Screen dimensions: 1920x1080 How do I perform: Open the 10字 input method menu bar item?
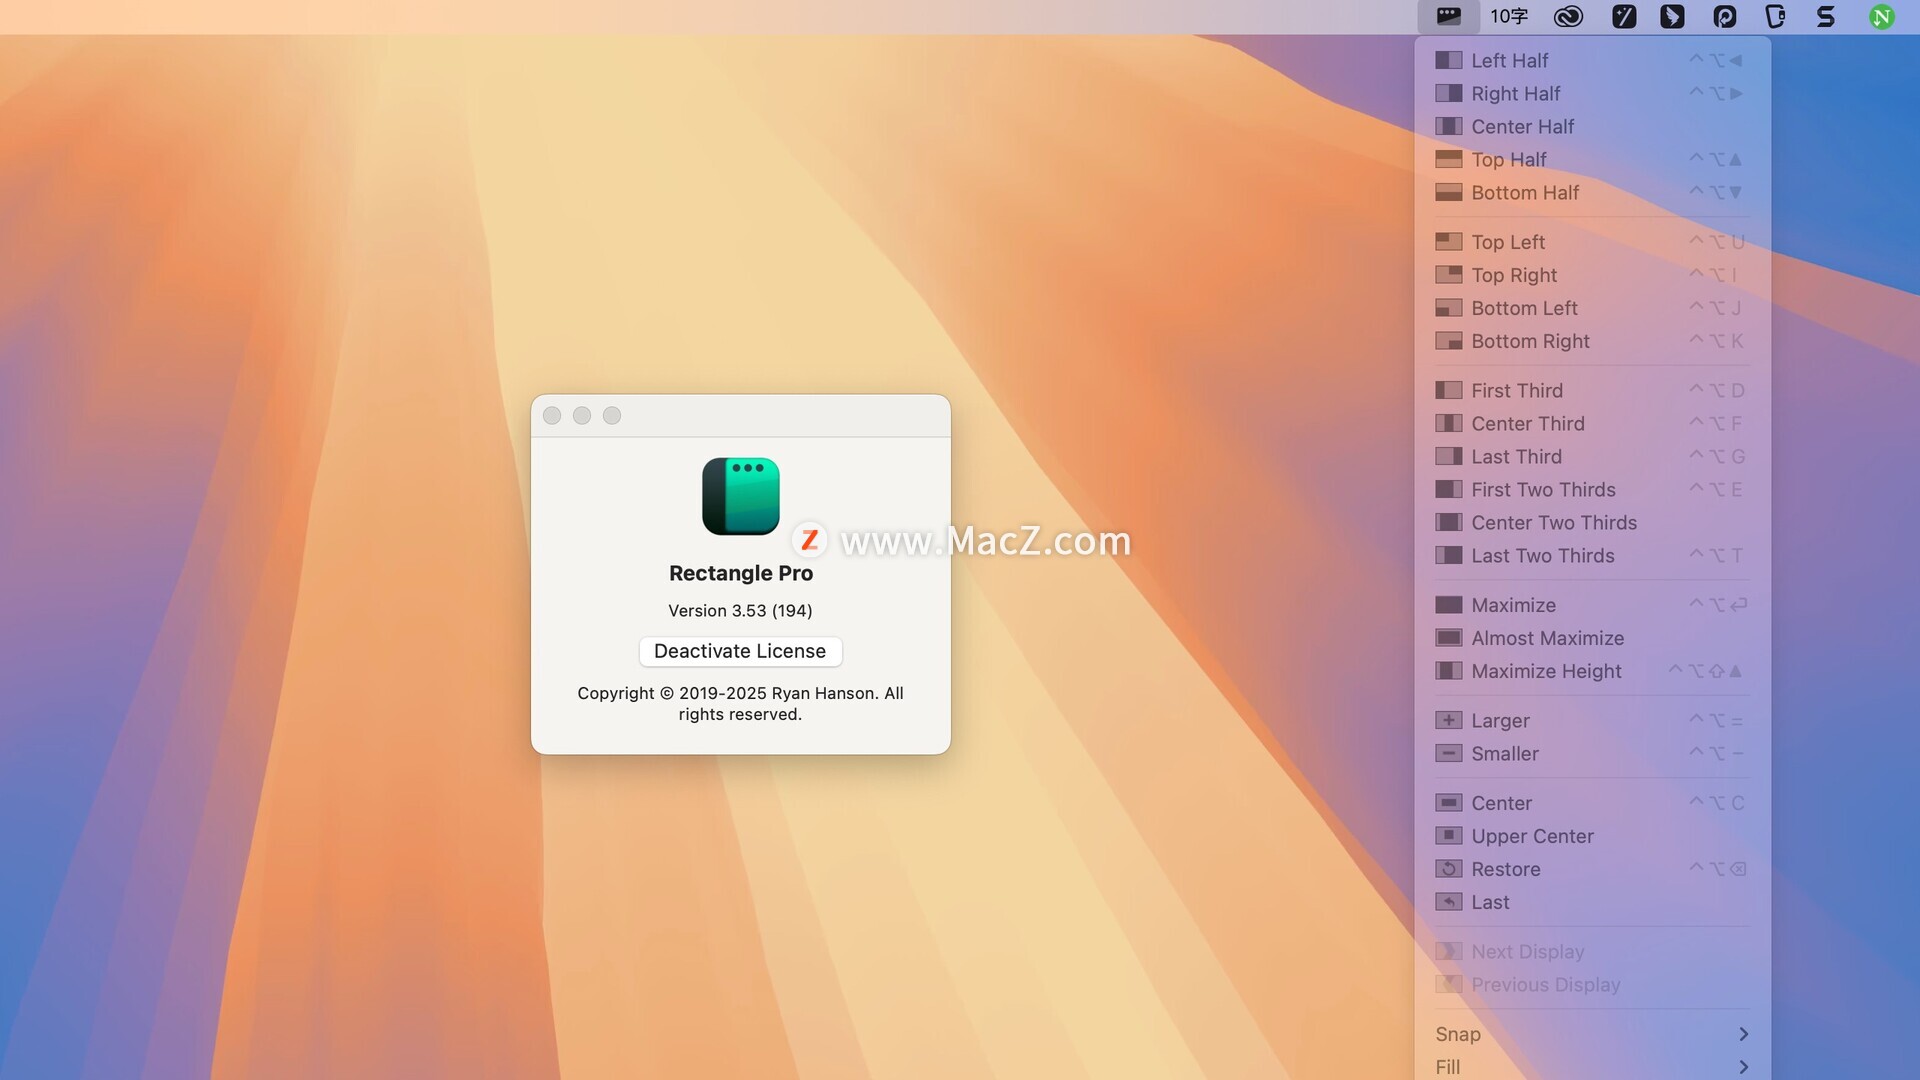click(1508, 16)
